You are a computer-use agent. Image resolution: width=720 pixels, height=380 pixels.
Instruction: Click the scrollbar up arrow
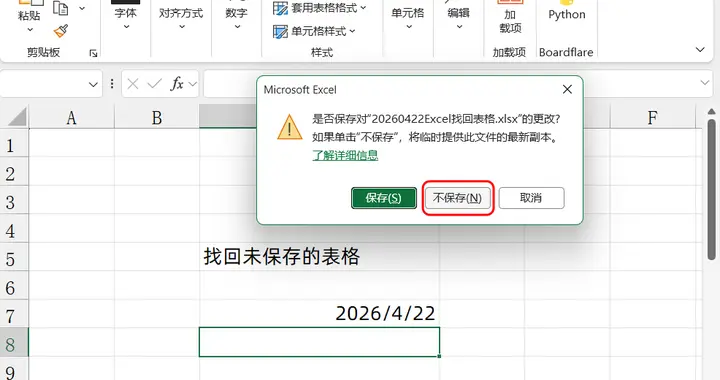click(712, 111)
